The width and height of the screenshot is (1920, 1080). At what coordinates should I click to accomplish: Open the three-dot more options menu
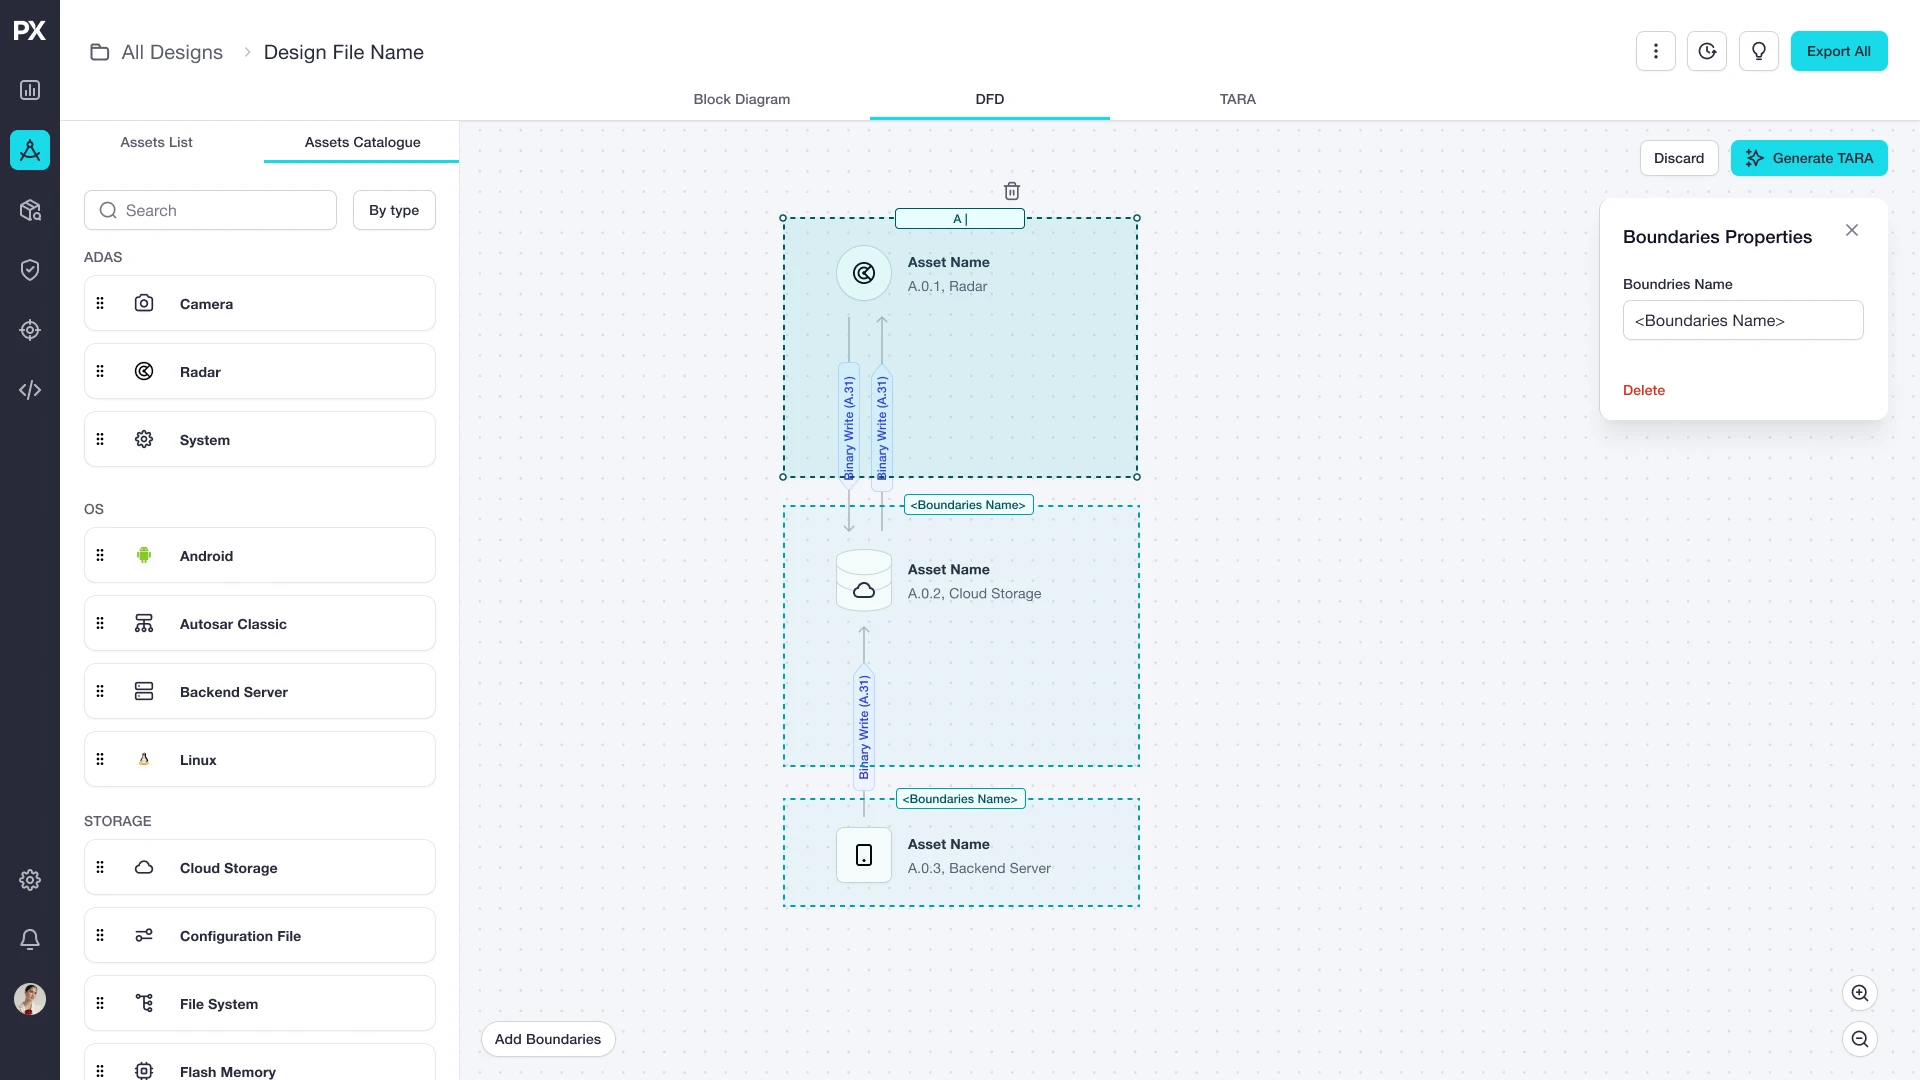pyautogui.click(x=1656, y=51)
